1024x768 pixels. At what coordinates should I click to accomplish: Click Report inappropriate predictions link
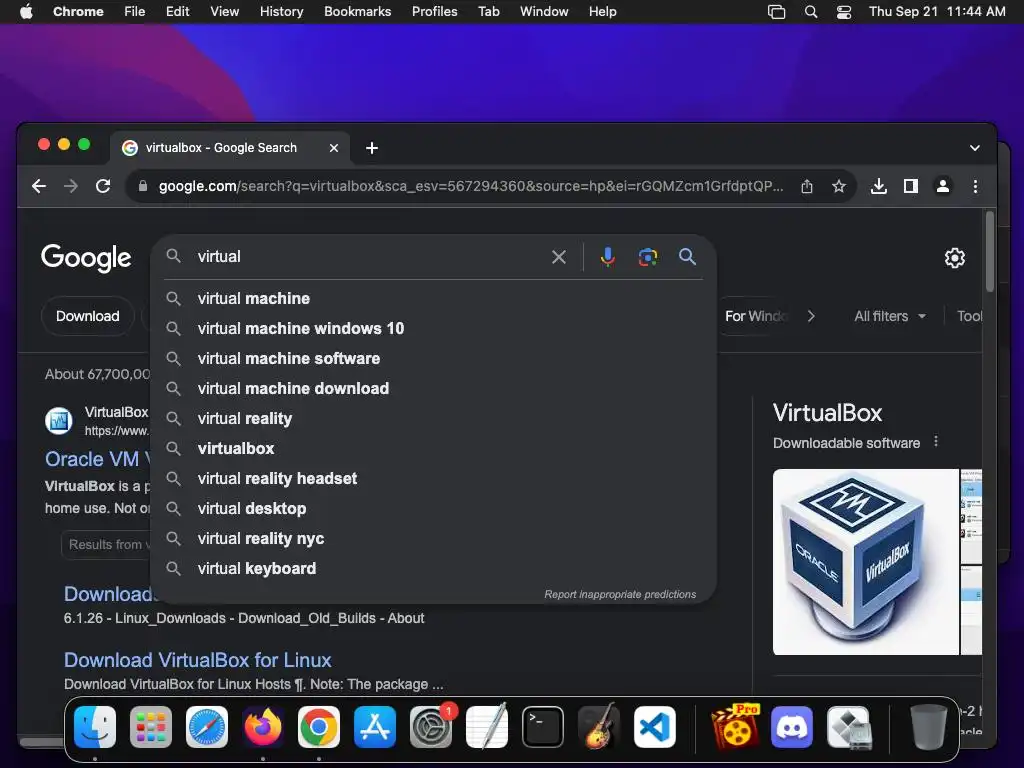coord(620,594)
